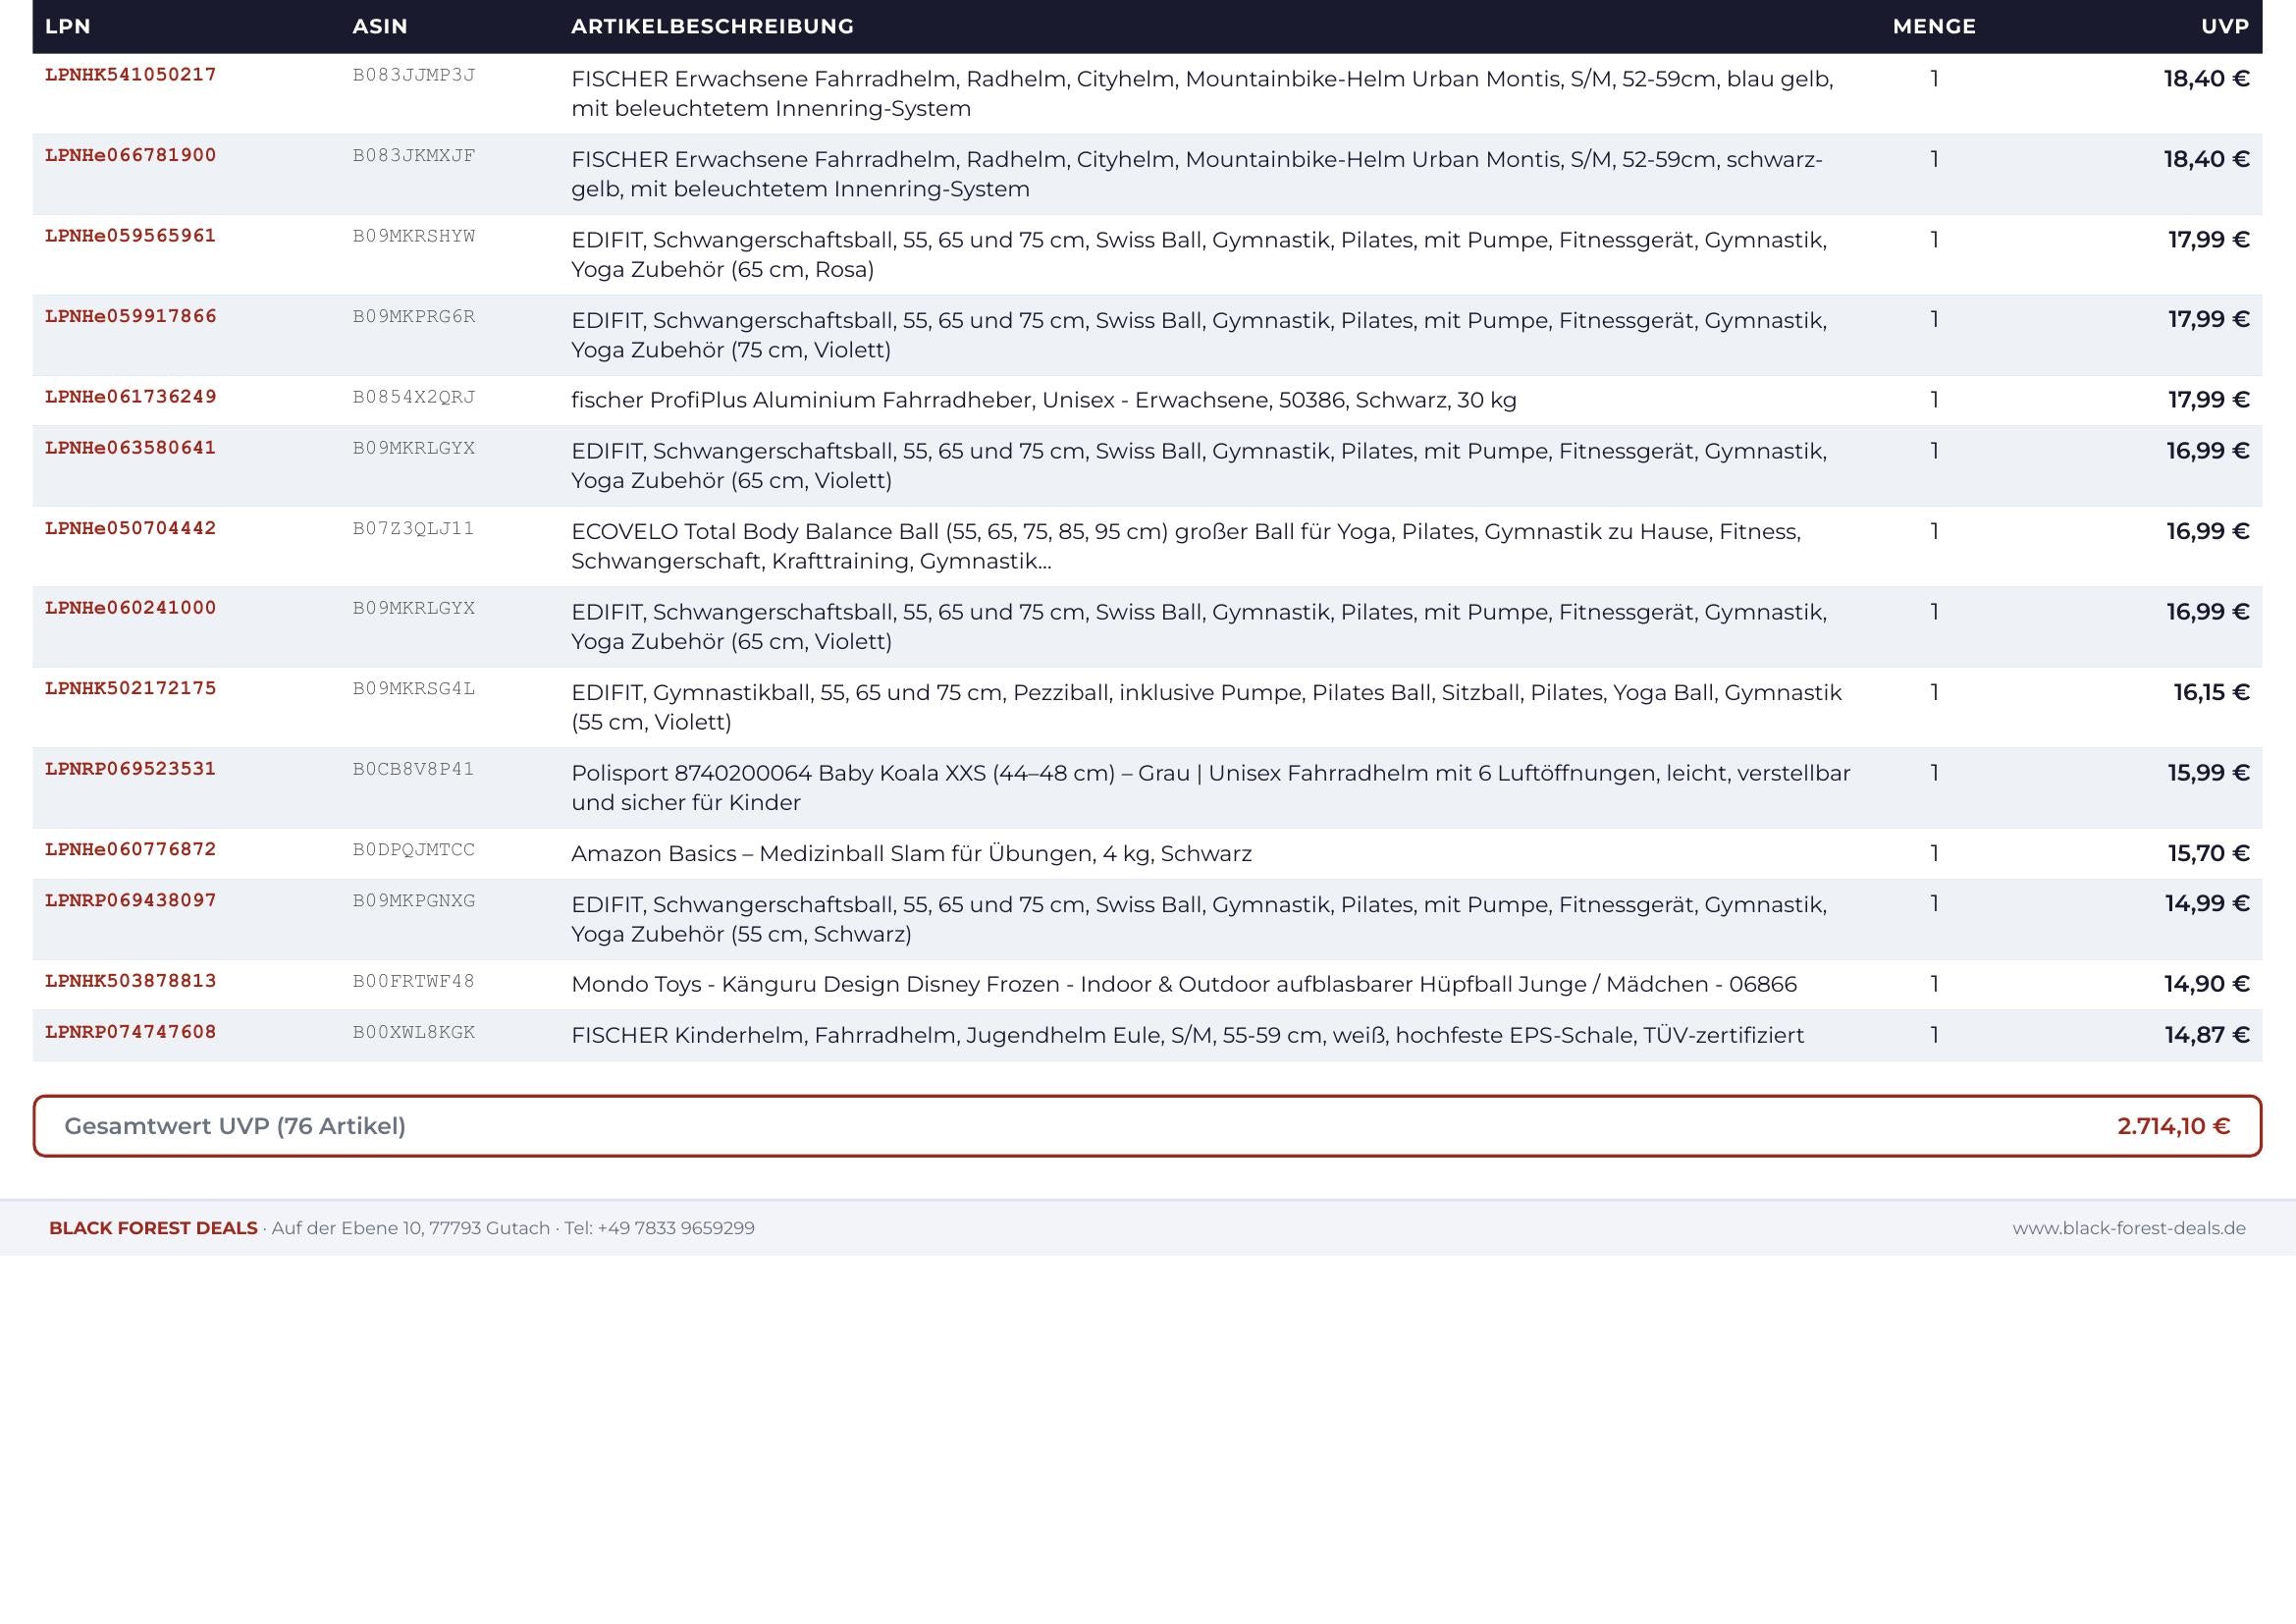
Task: Click the ASIN column header
Action: tap(380, 27)
